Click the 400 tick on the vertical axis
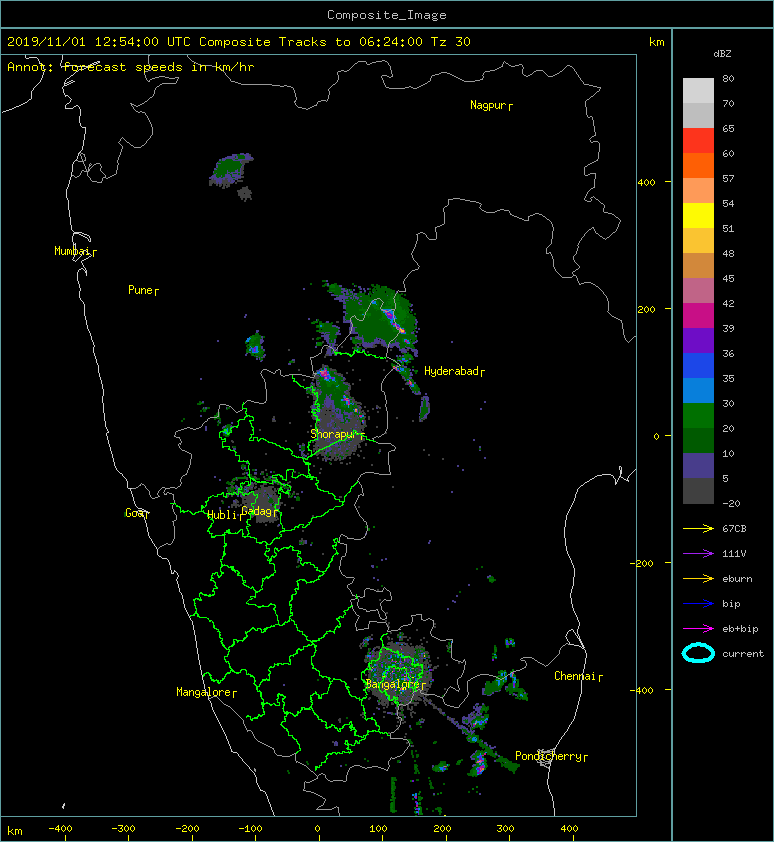 point(646,183)
